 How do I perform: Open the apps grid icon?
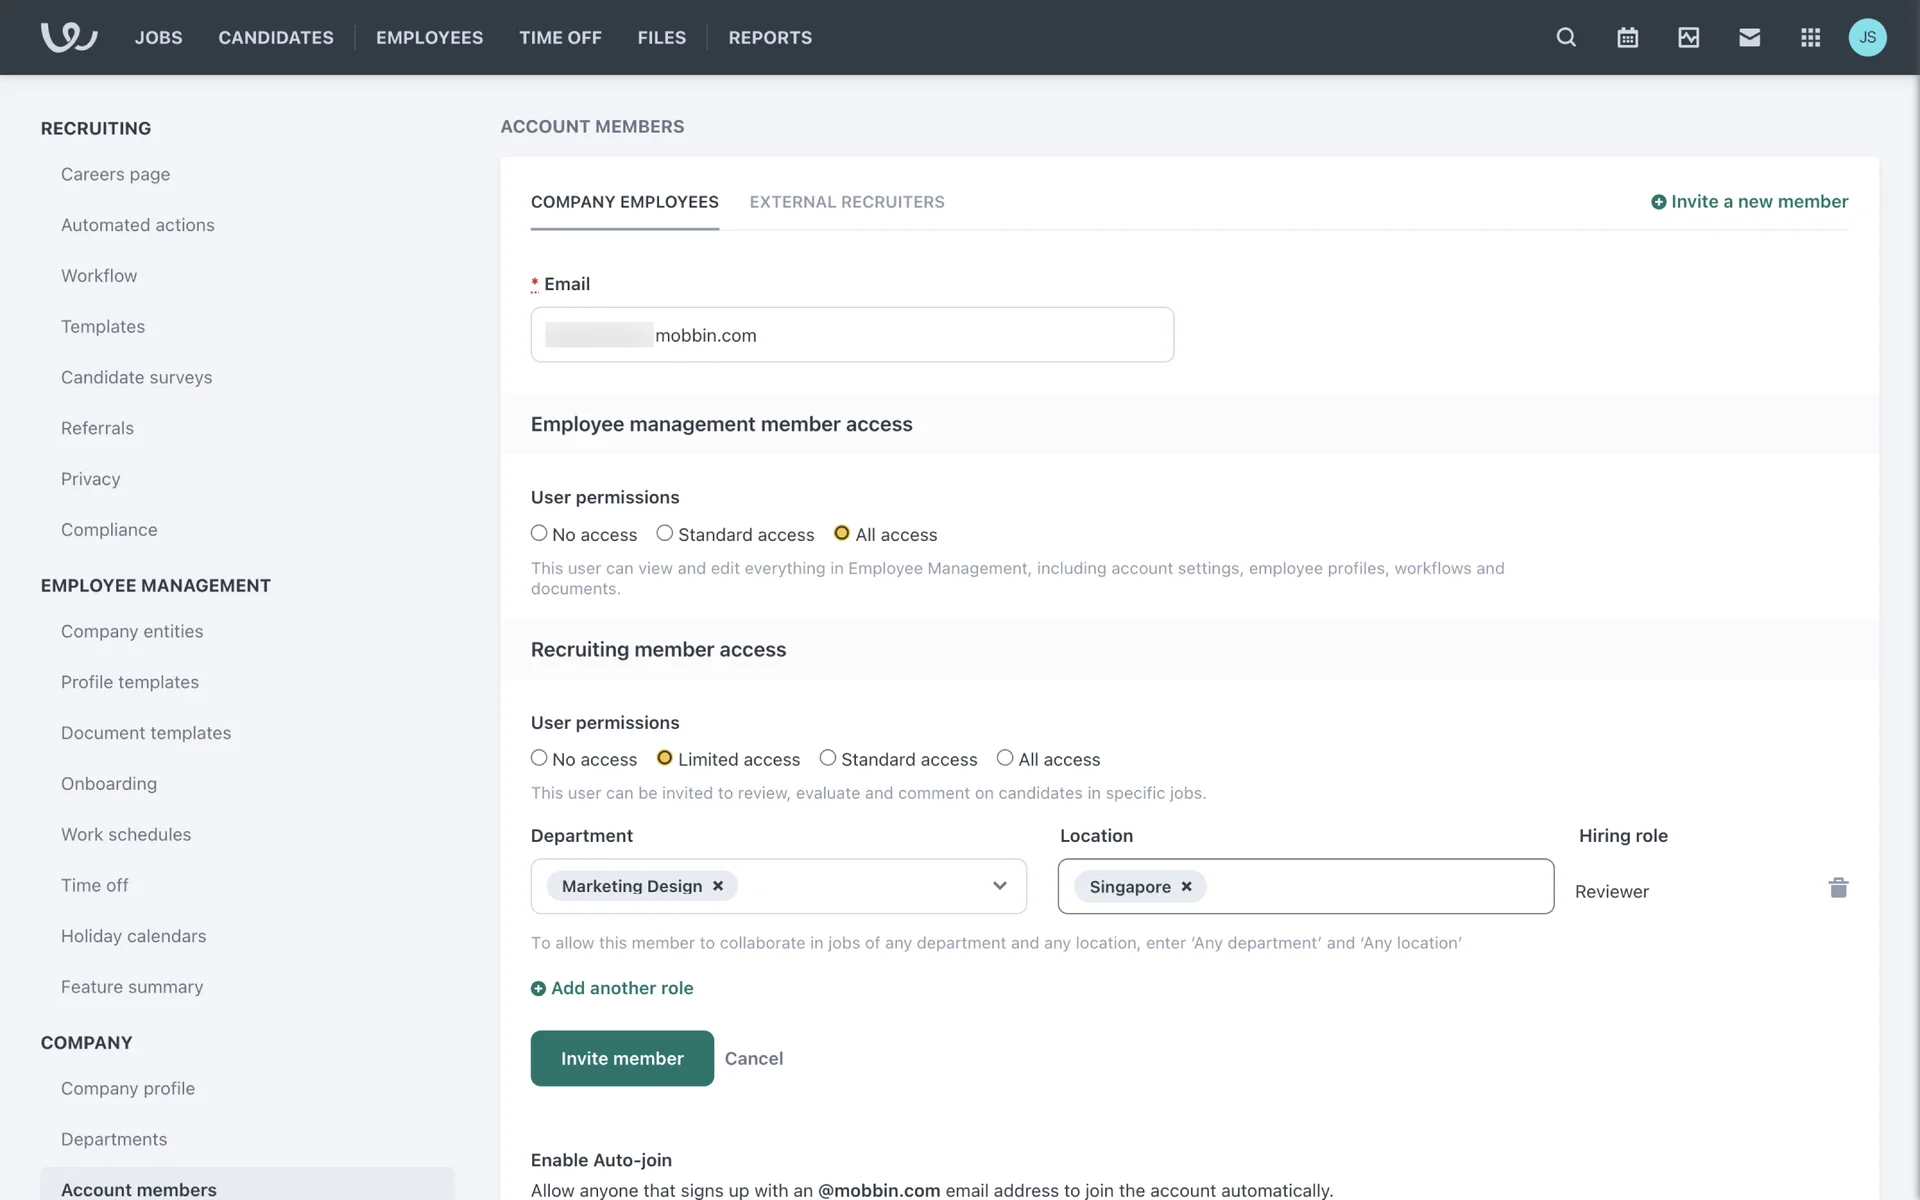1810,37
